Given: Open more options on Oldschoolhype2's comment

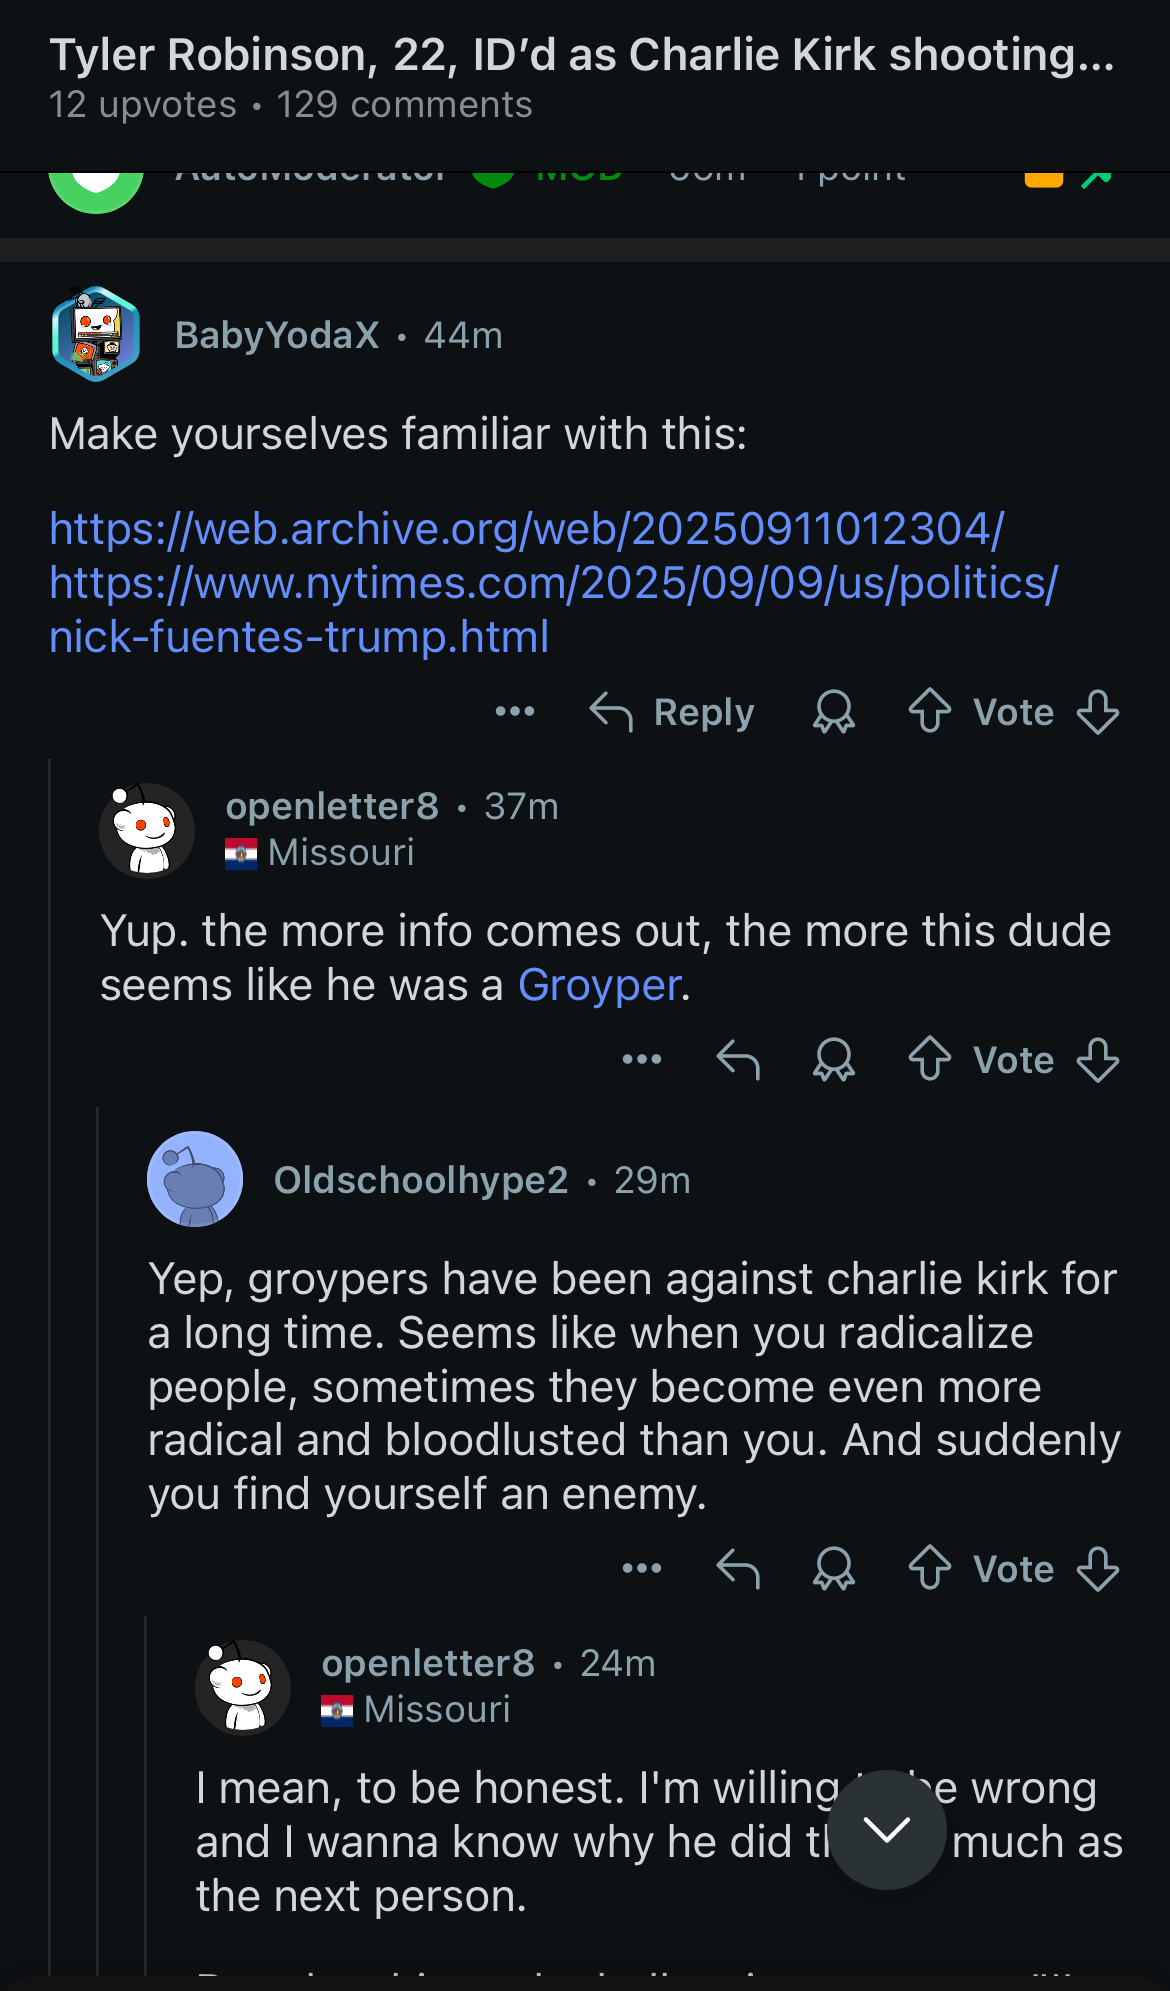Looking at the screenshot, I should 642,1568.
